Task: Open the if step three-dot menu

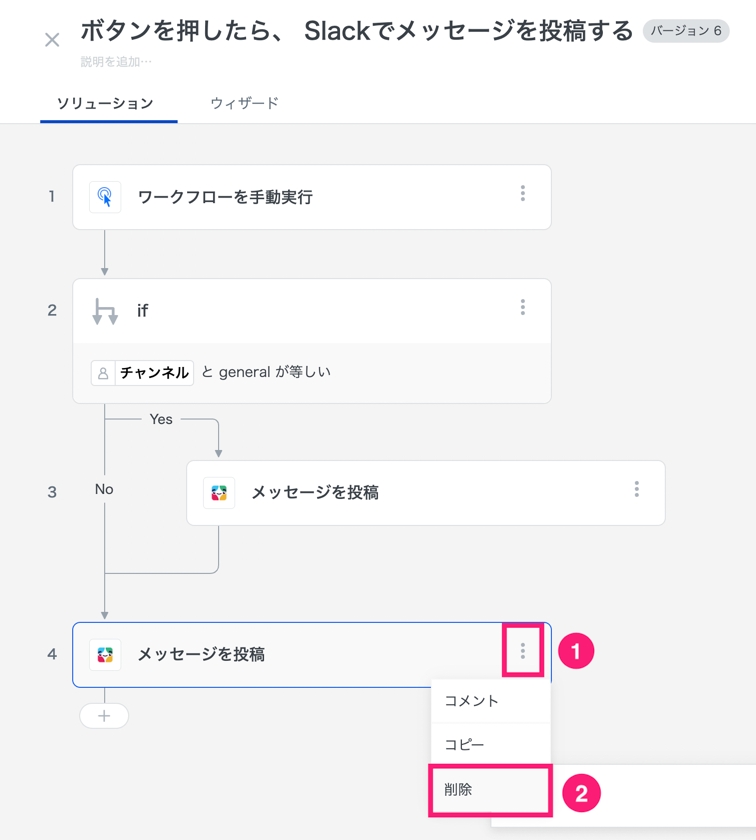Action: pos(522,308)
